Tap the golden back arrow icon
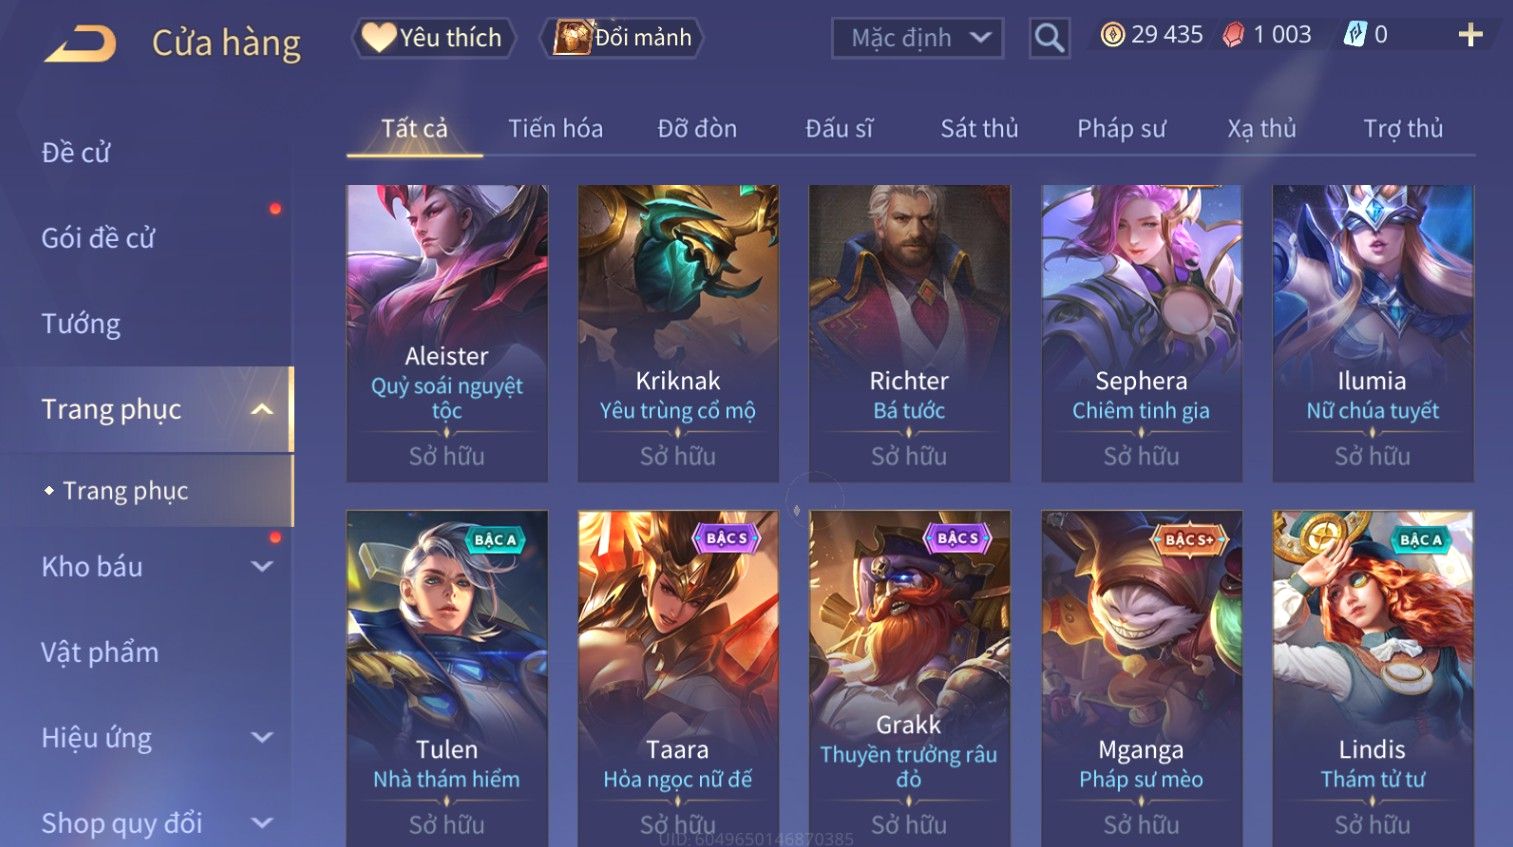The width and height of the screenshot is (1513, 847). pyautogui.click(x=80, y=44)
